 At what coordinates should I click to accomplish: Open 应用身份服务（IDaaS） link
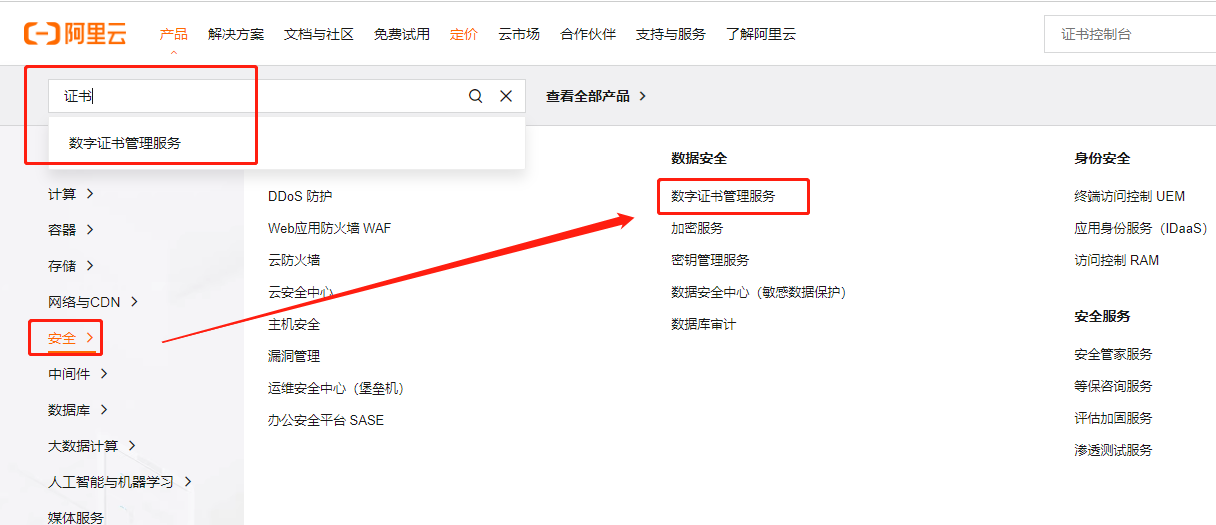tap(1141, 228)
